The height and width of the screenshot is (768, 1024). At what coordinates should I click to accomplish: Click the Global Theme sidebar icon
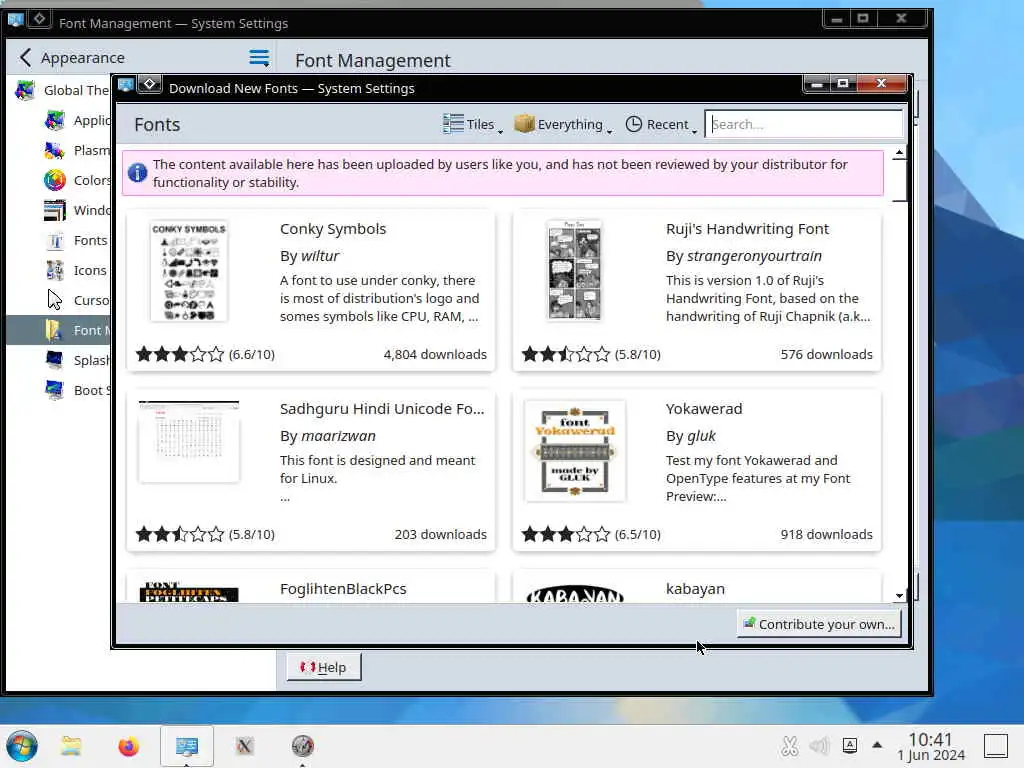[25, 90]
